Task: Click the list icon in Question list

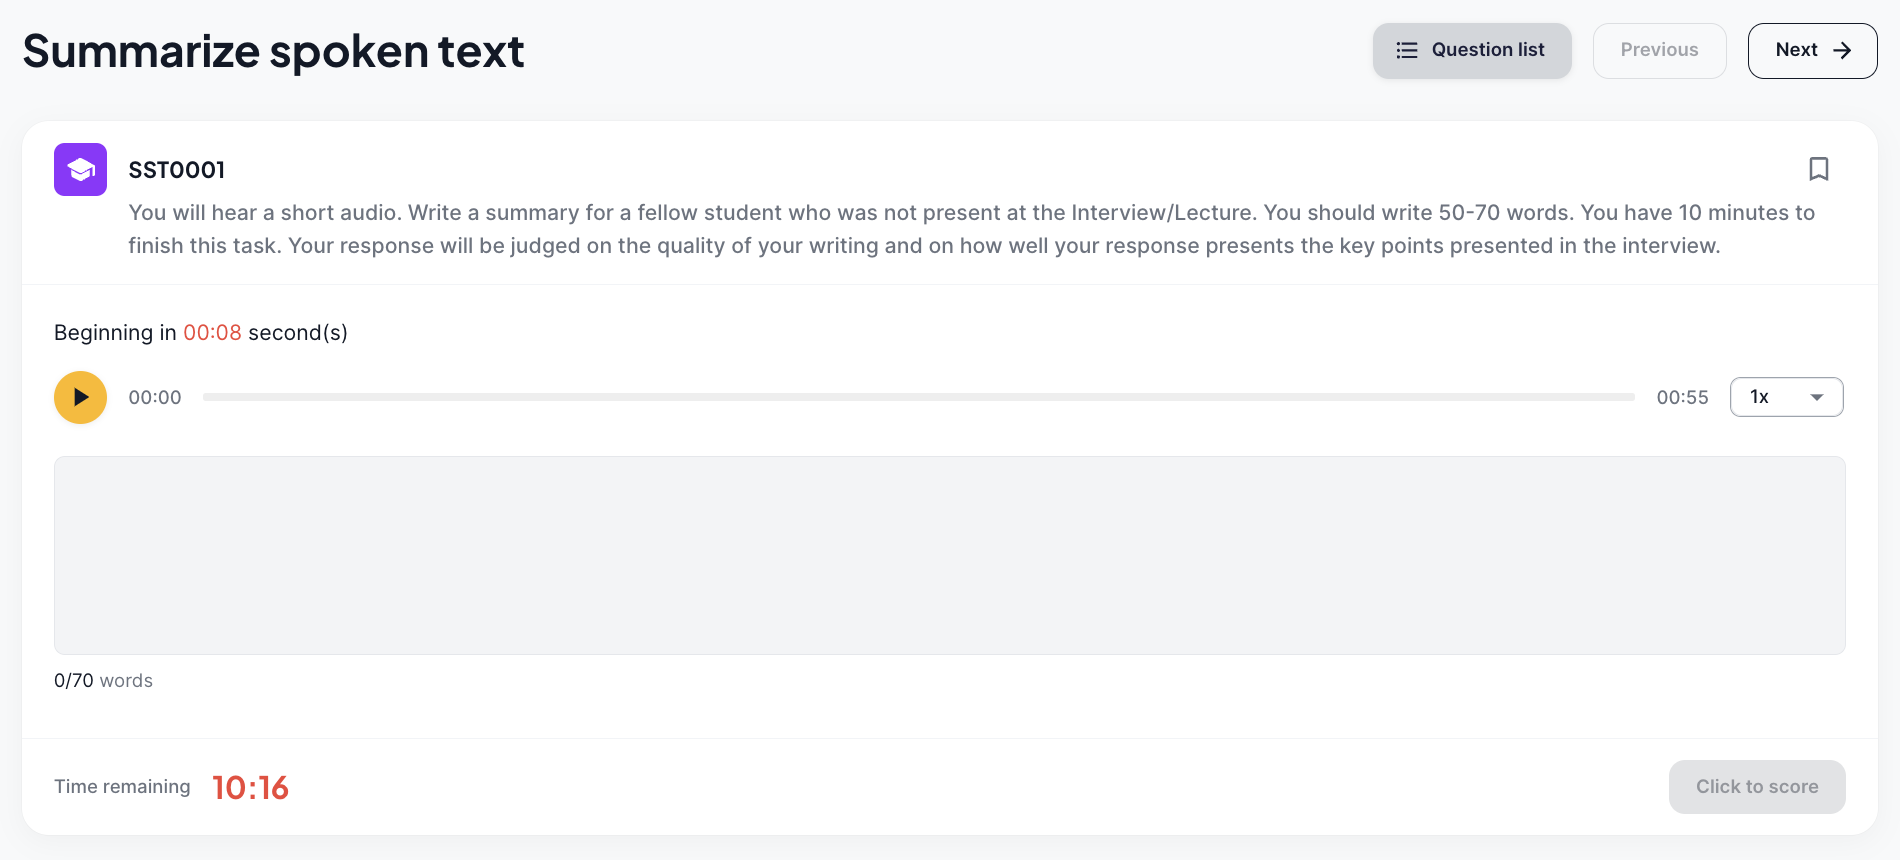Action: click(x=1407, y=50)
